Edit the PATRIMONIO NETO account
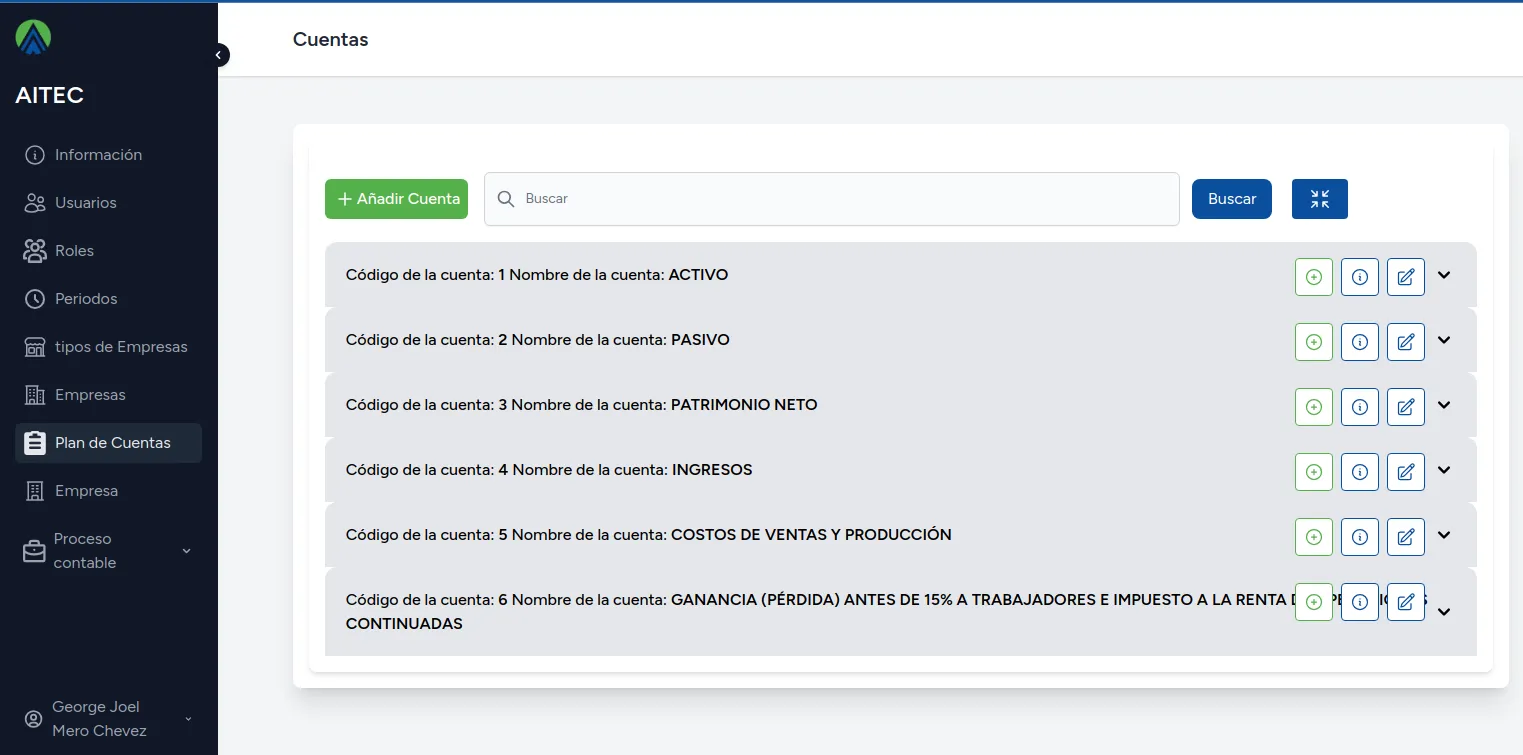The image size is (1523, 755). 1406,407
